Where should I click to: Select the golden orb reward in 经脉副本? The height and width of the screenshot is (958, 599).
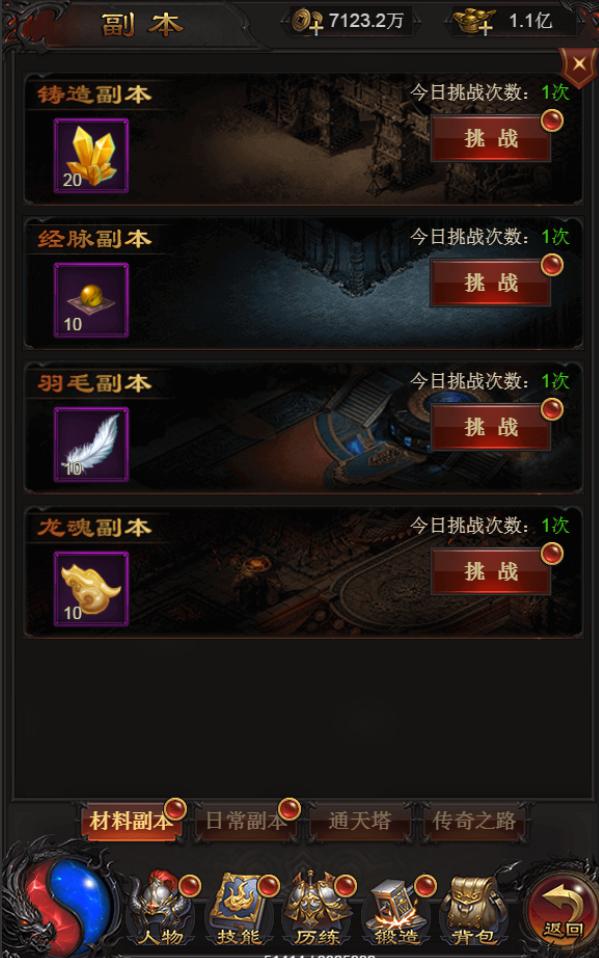91,300
